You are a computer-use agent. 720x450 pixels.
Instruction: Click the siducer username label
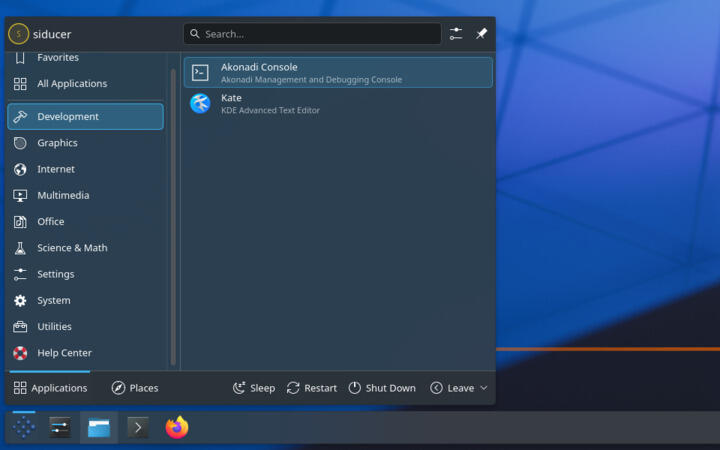[x=52, y=34]
